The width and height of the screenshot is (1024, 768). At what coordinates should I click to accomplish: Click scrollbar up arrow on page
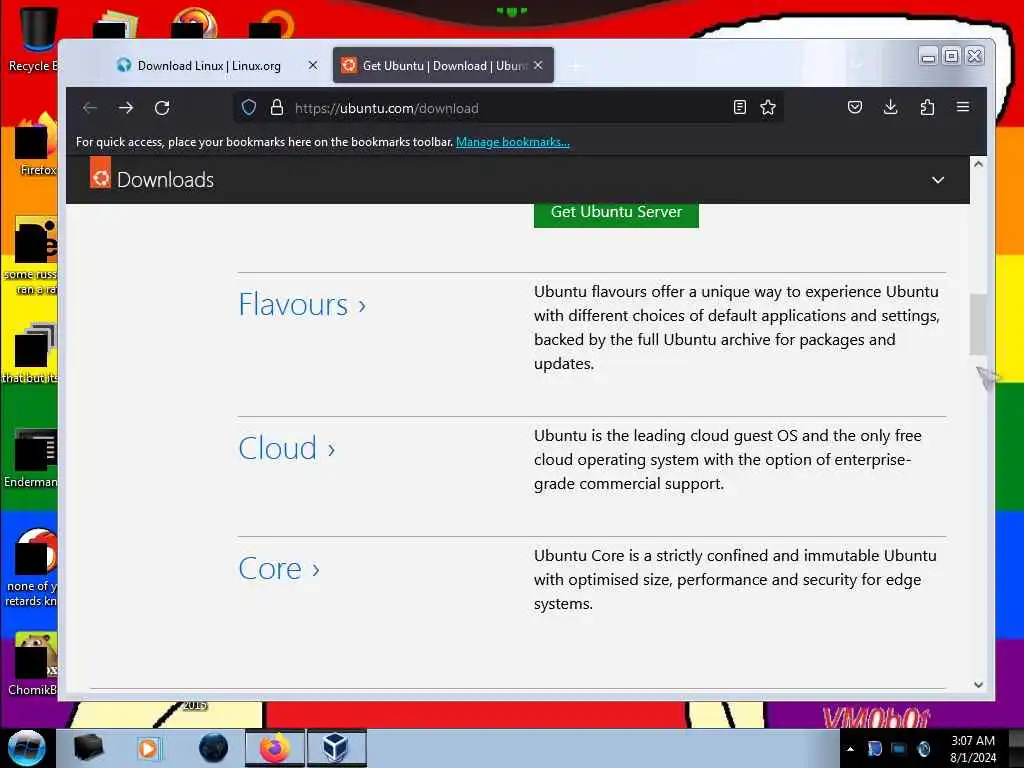coord(978,164)
